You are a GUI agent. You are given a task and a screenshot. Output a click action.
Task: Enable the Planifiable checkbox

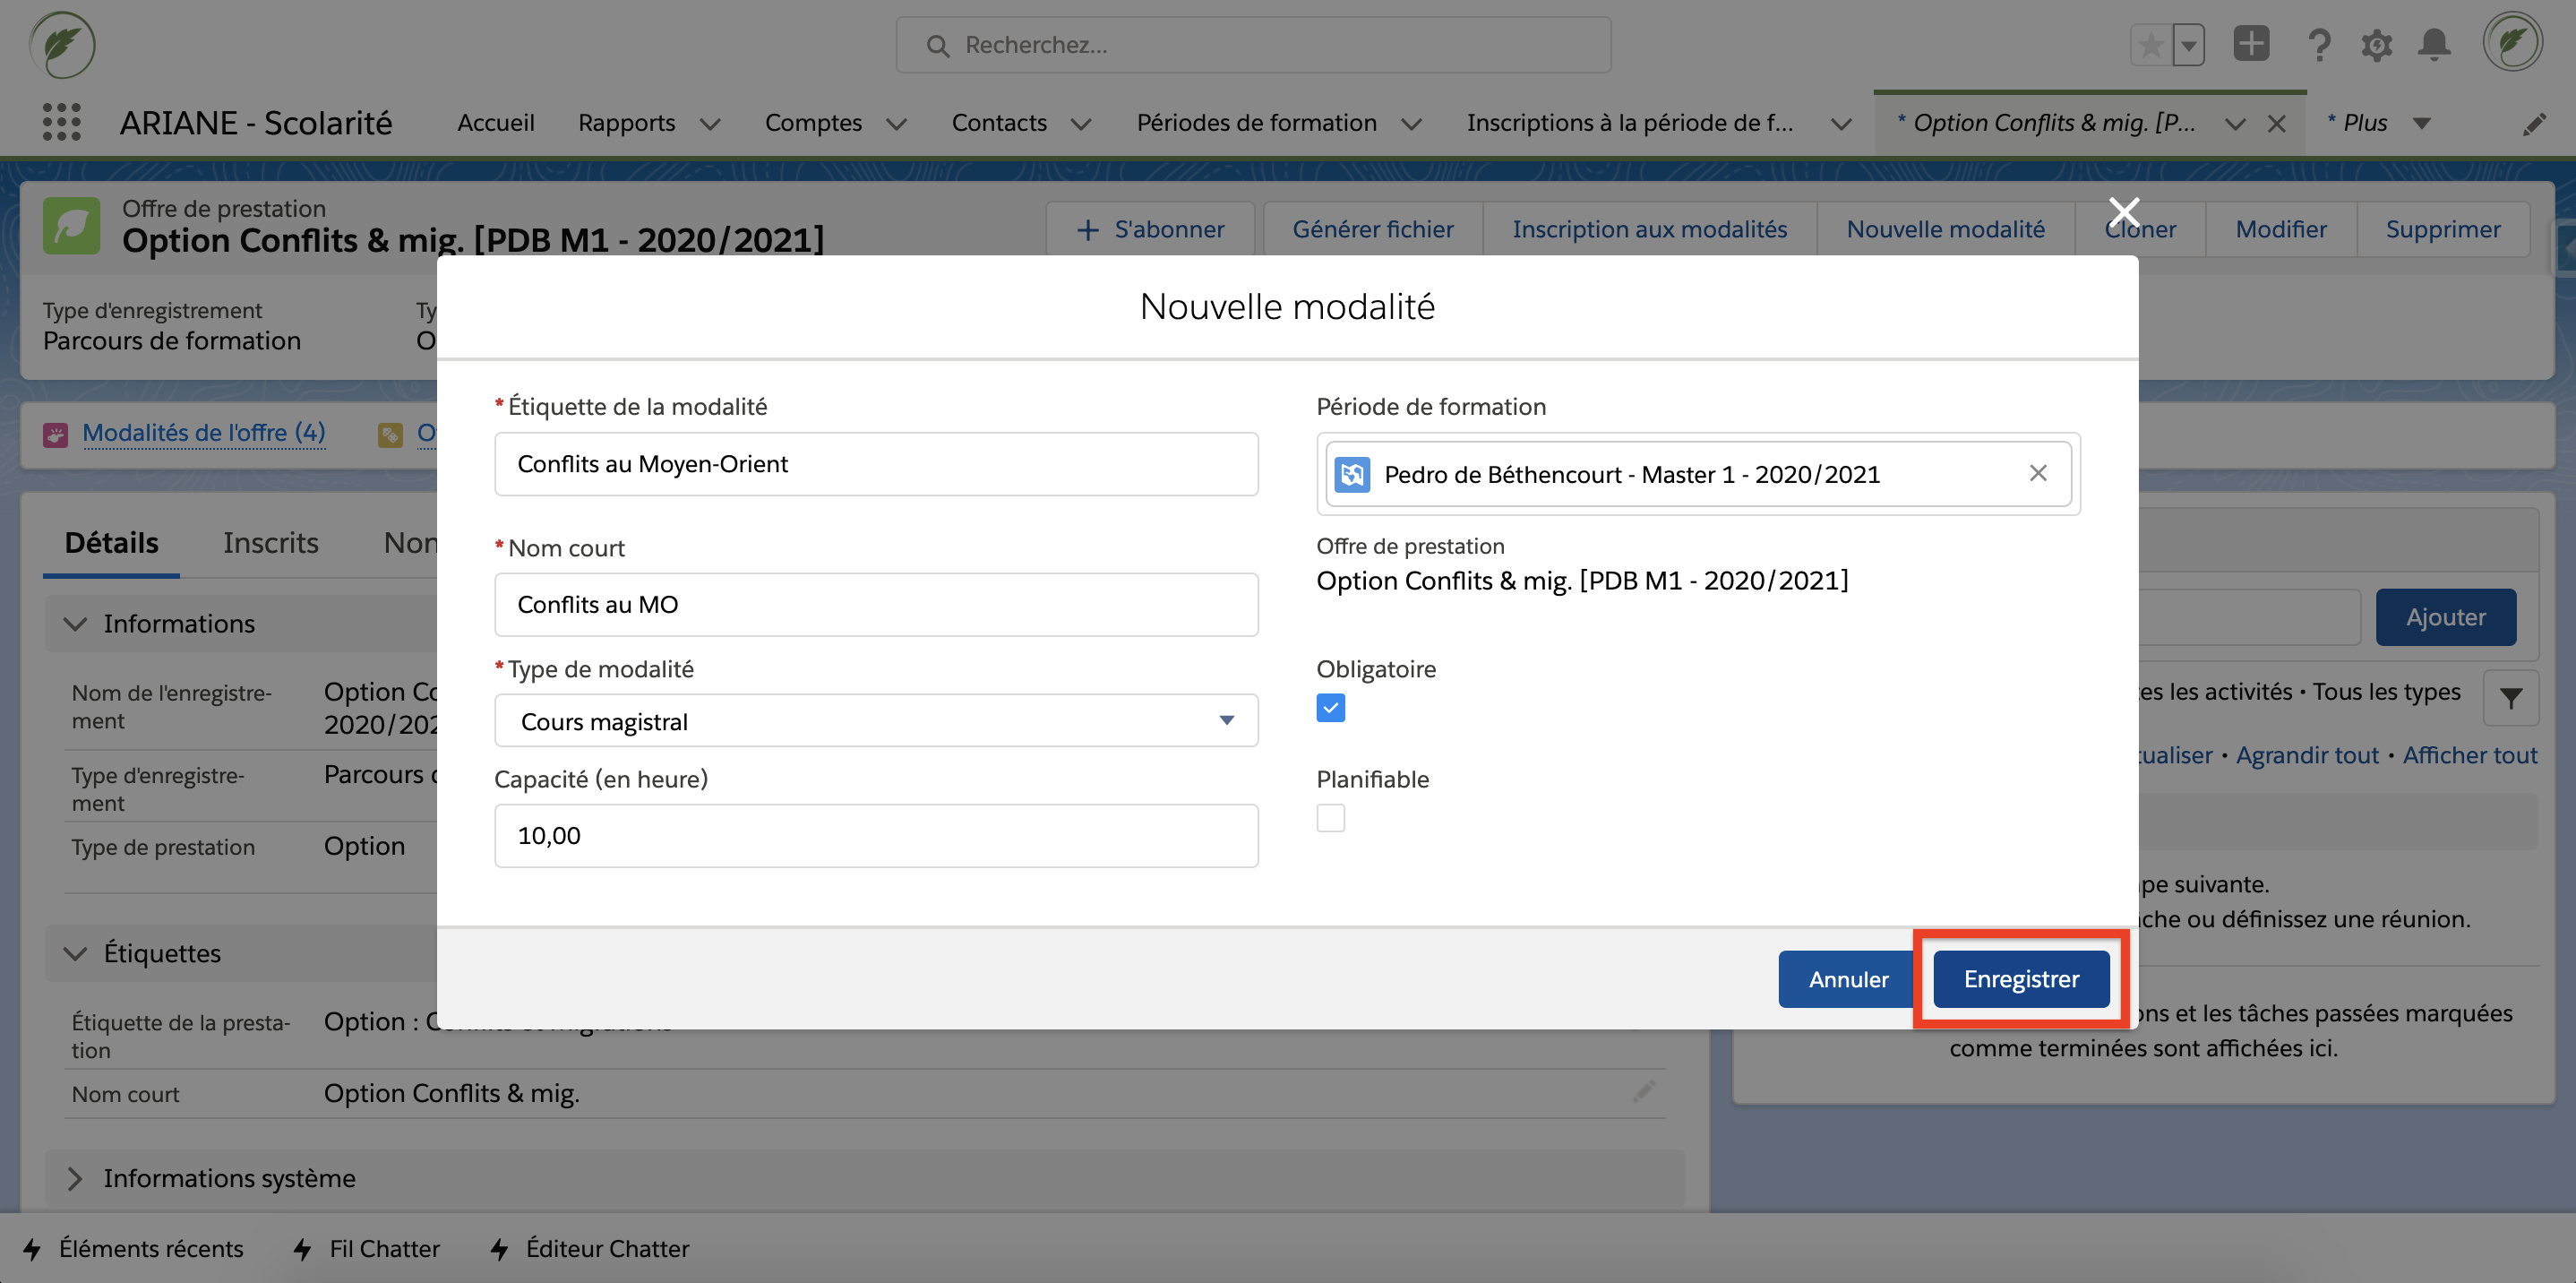1330,818
